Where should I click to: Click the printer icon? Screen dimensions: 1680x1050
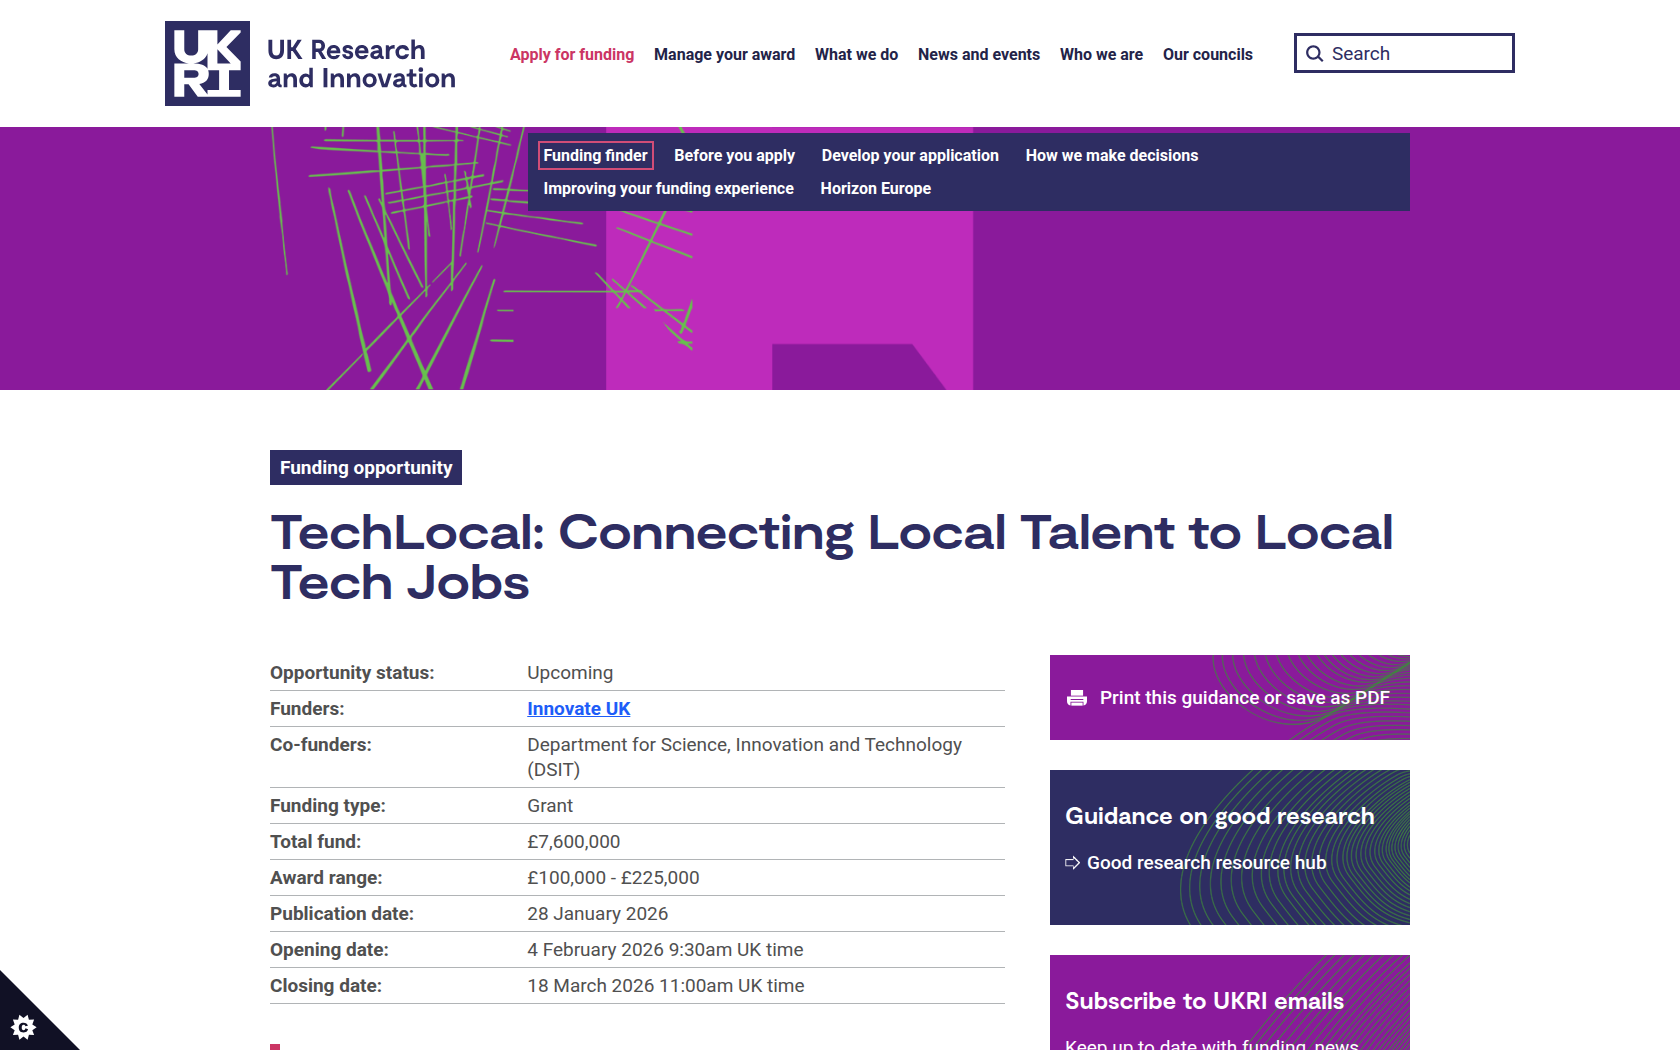click(x=1077, y=698)
